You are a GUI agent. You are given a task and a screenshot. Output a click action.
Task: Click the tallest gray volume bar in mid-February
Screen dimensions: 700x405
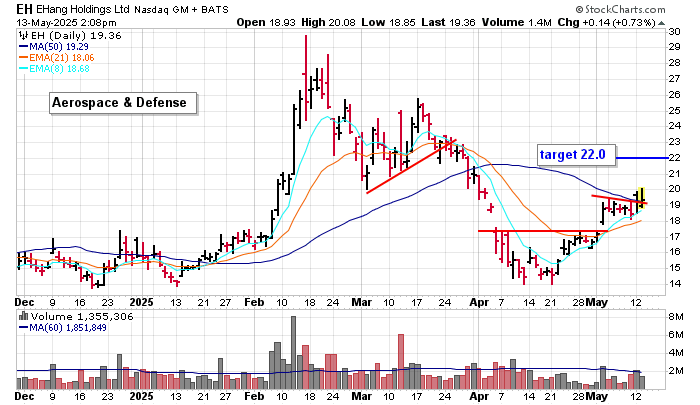[293, 353]
